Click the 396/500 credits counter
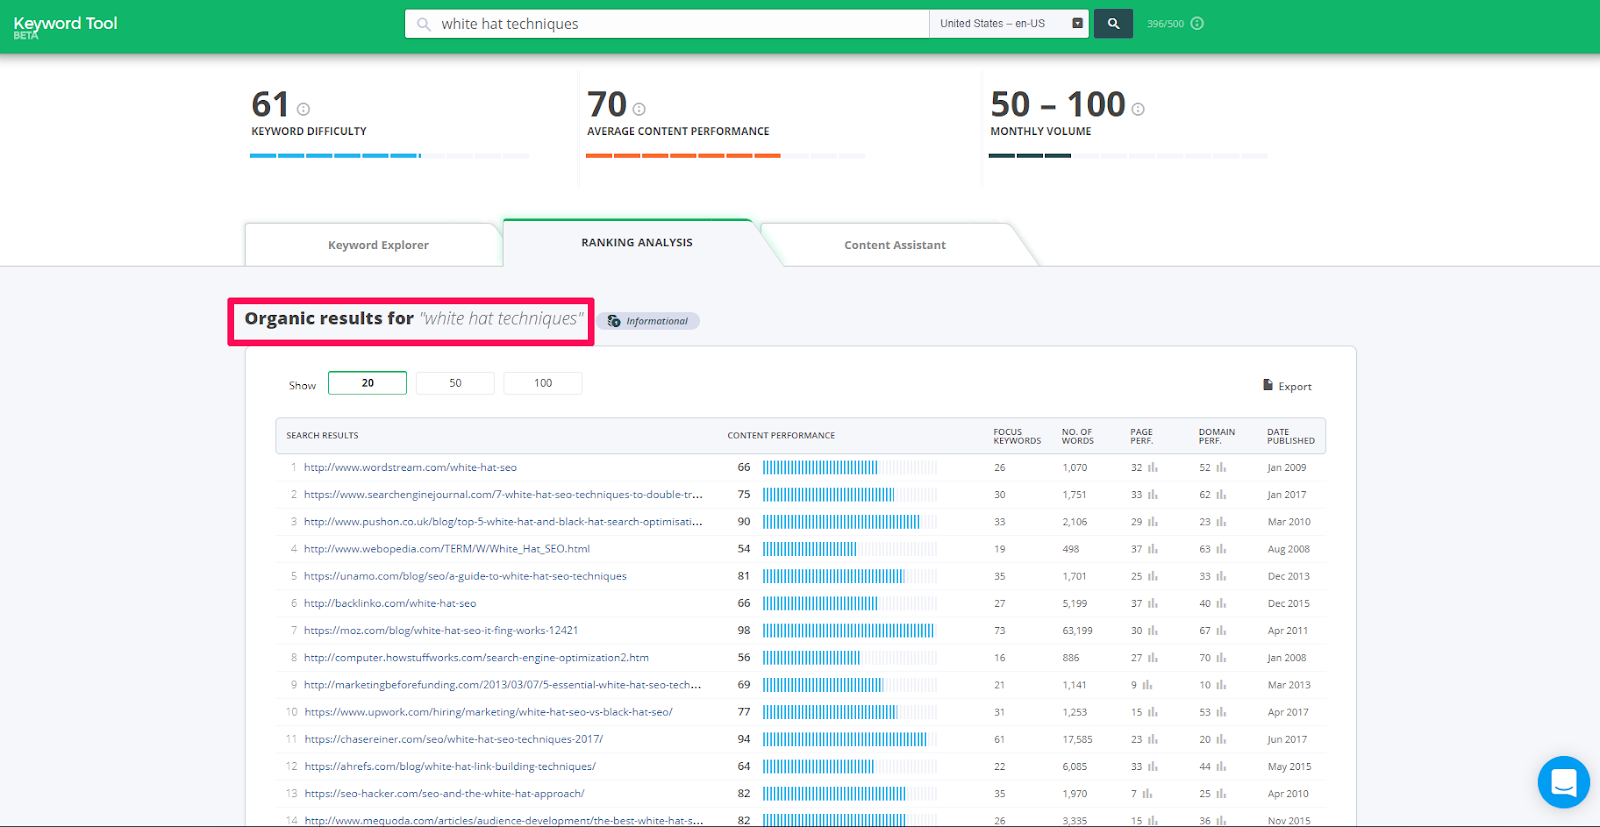The height and width of the screenshot is (827, 1600). (1165, 24)
